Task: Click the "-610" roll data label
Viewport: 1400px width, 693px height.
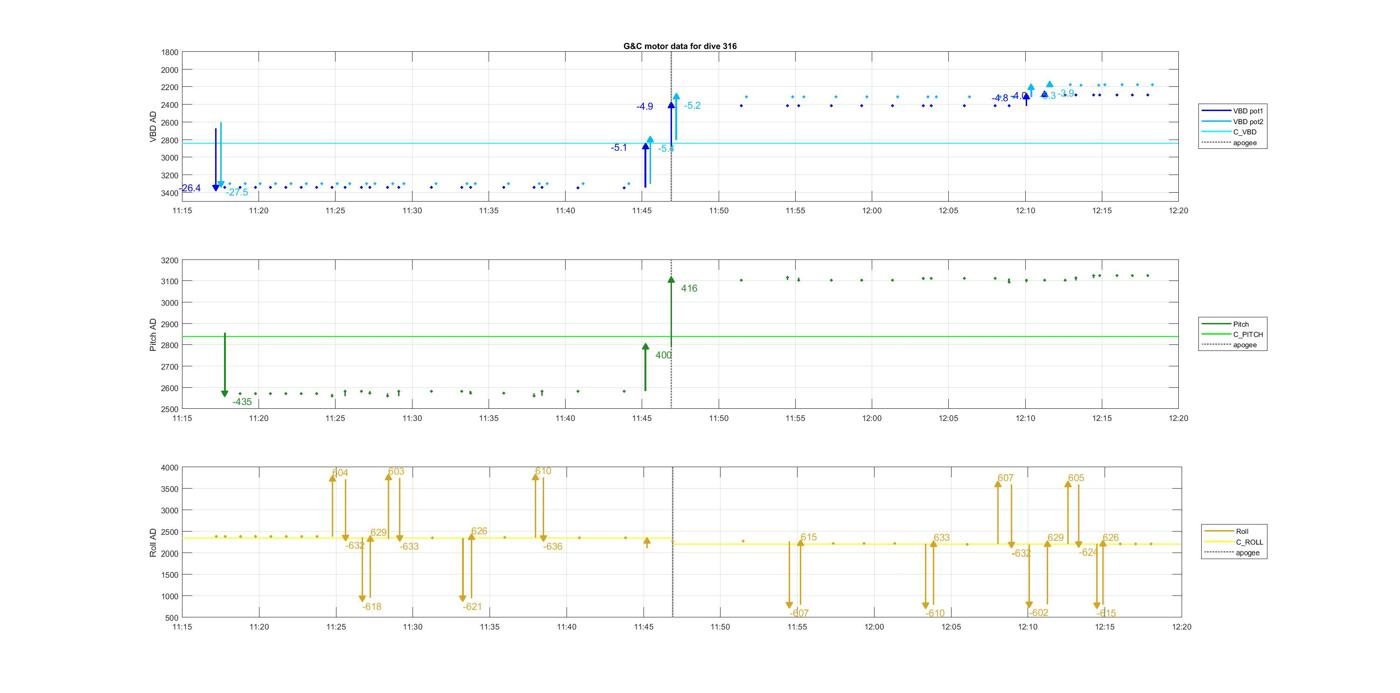Action: click(935, 614)
